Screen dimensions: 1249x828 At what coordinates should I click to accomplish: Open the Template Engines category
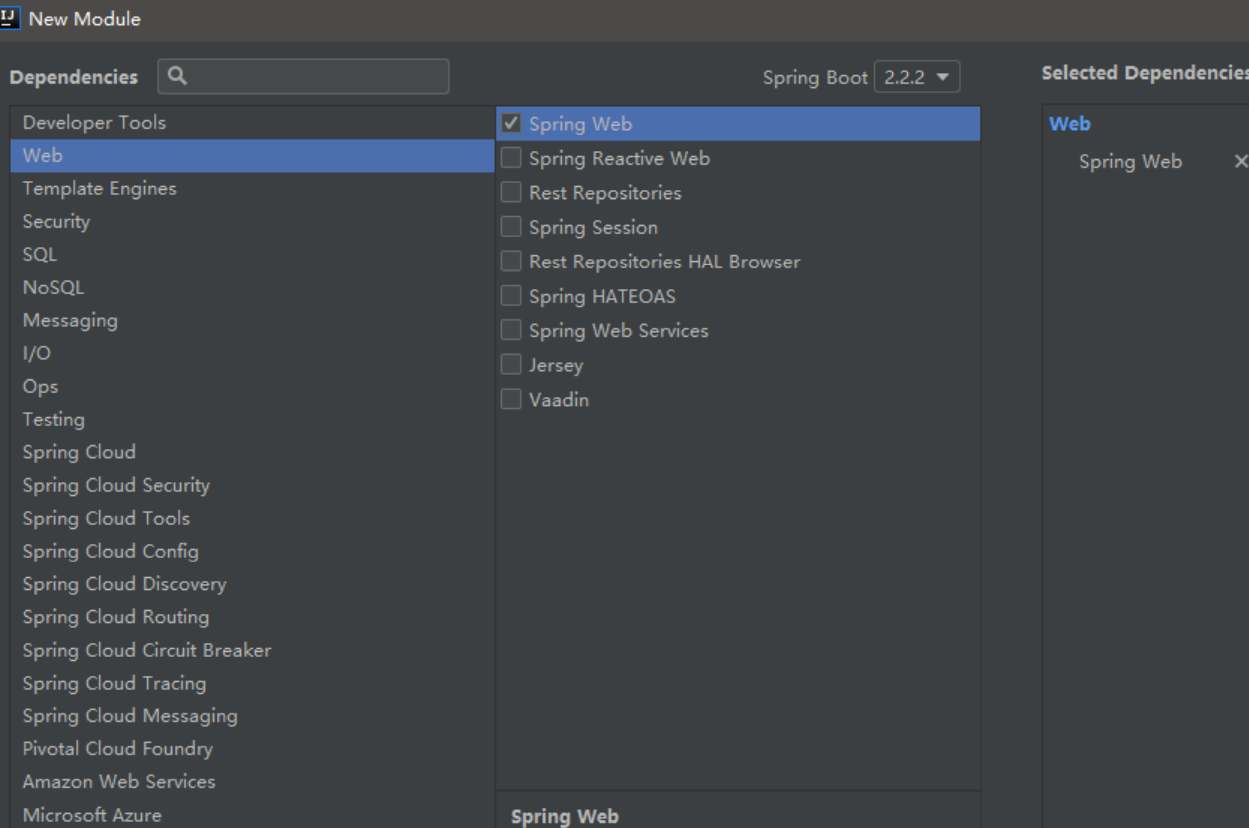pos(252,189)
